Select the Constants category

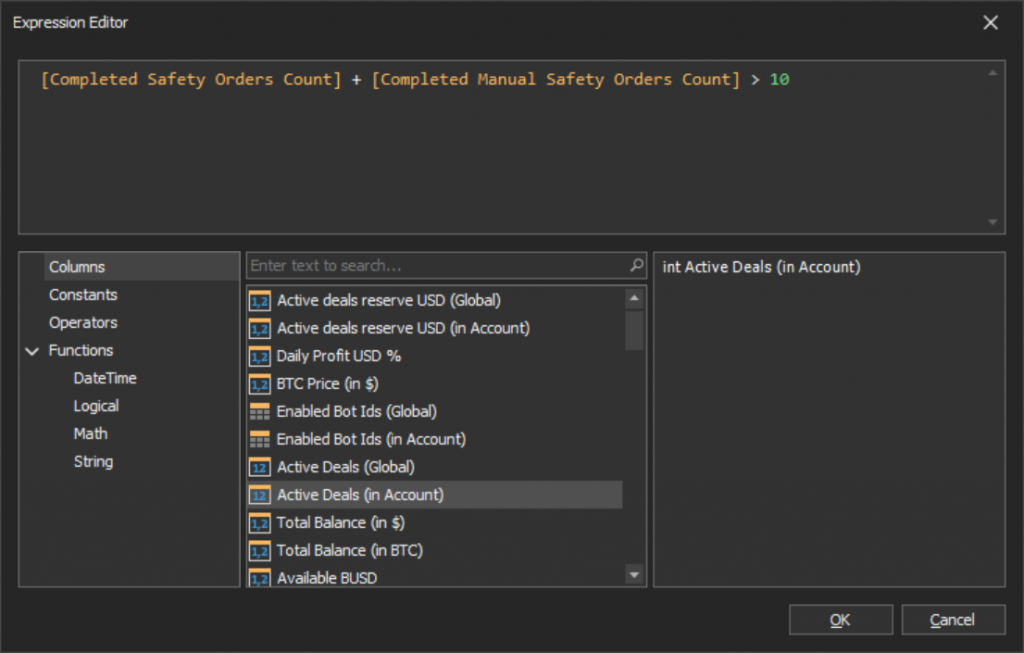[x=83, y=295]
